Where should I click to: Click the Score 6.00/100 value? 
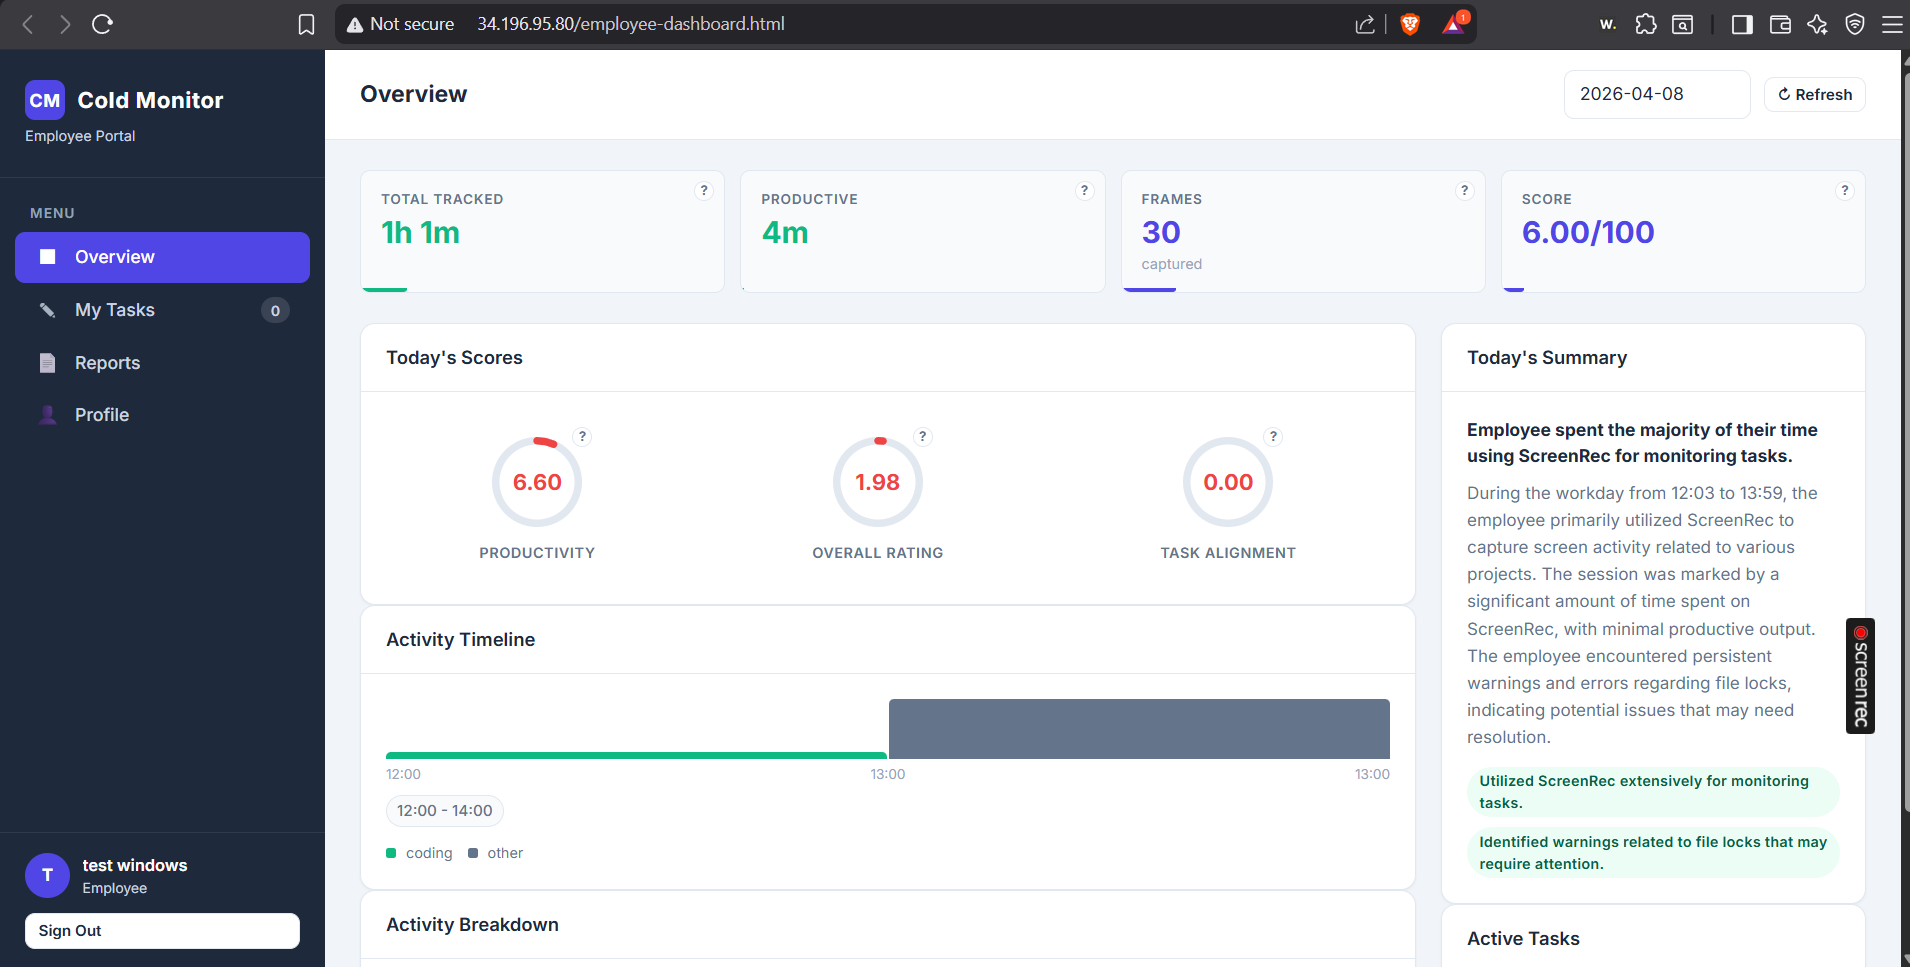tap(1588, 232)
